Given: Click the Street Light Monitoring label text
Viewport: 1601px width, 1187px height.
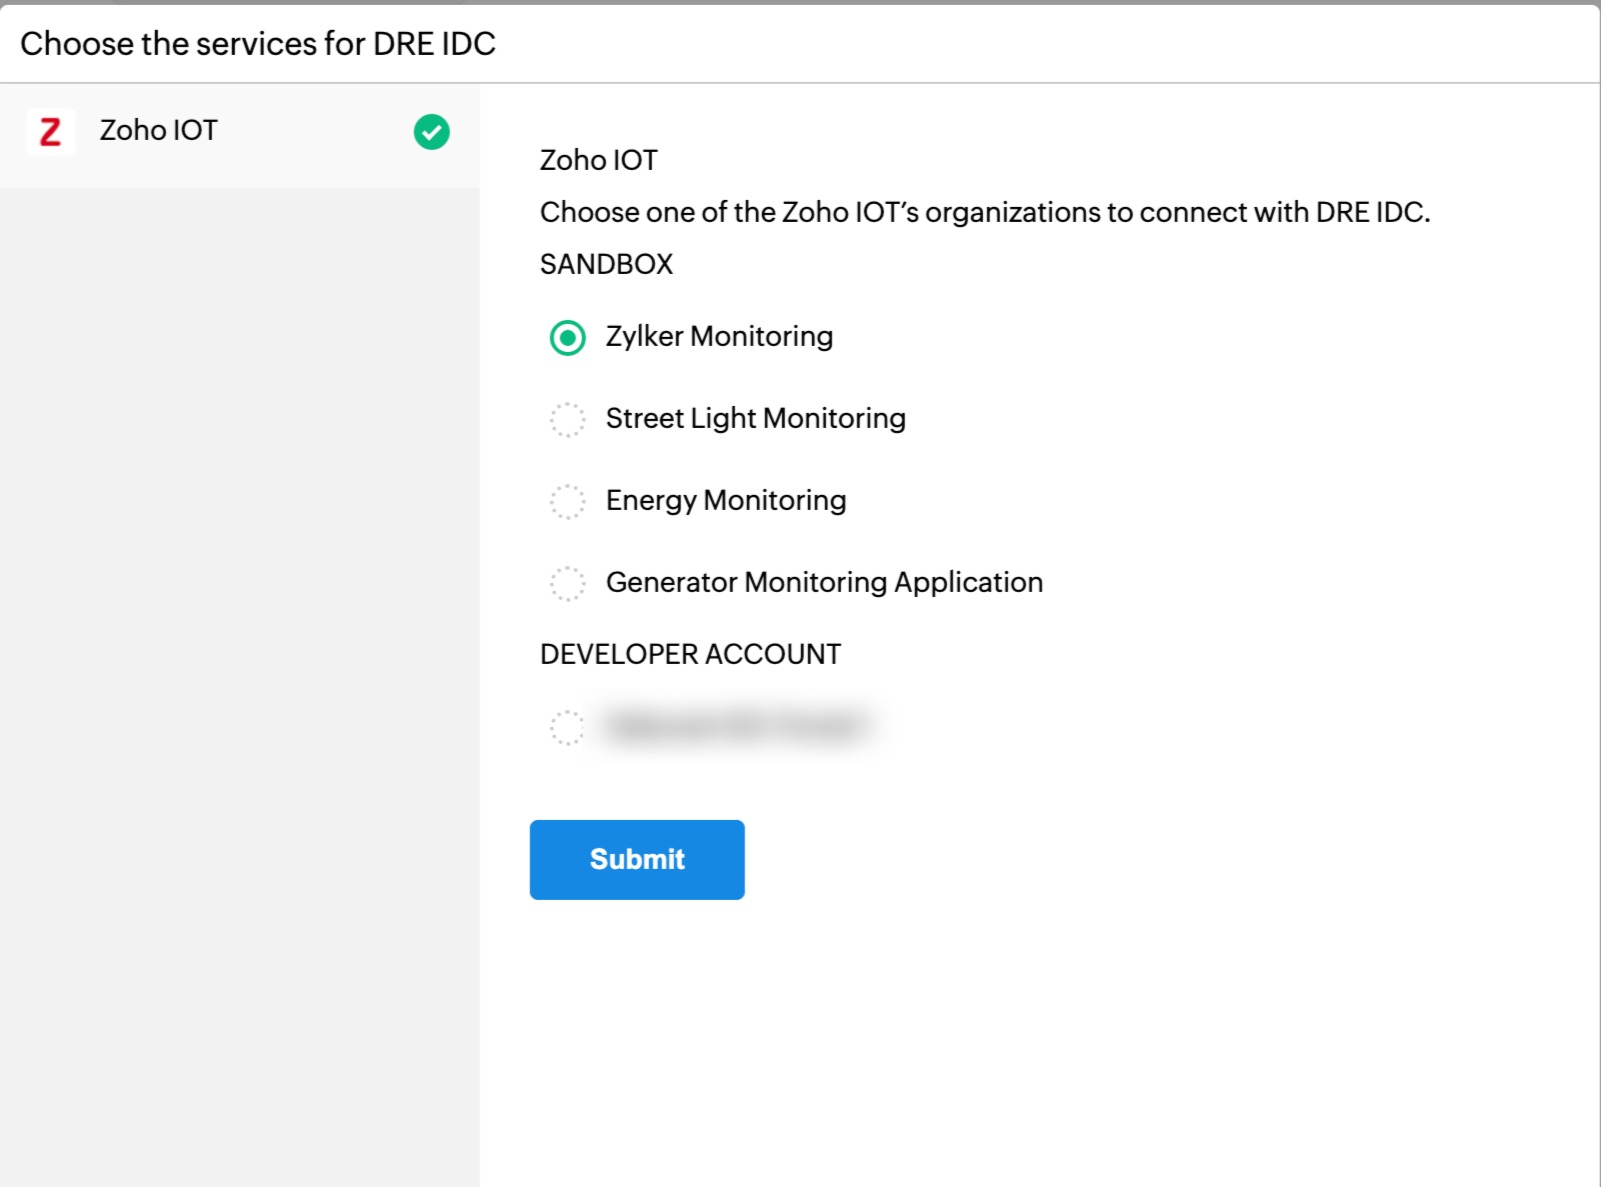Looking at the screenshot, I should tap(755, 419).
